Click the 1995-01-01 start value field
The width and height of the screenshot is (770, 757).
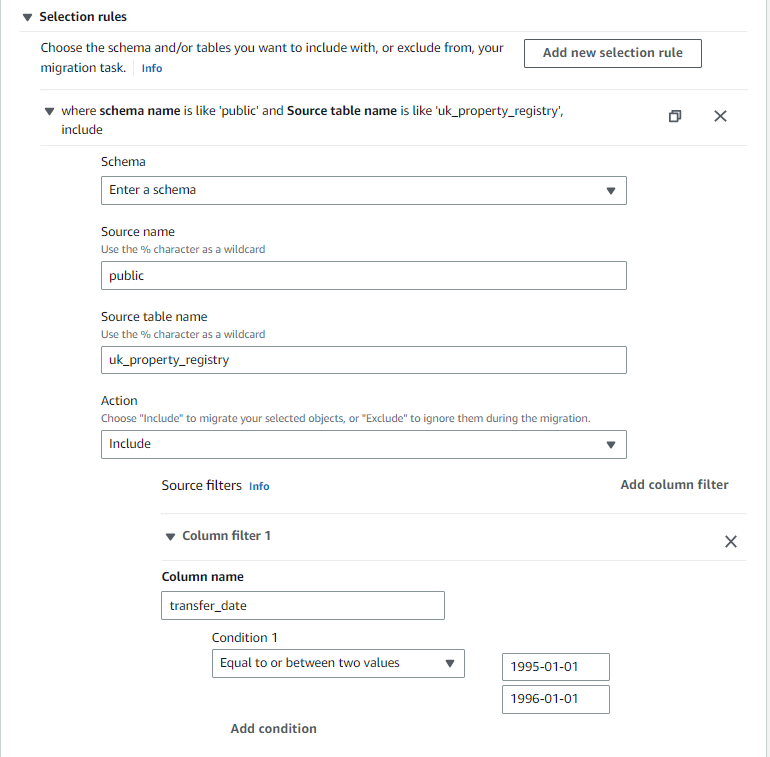point(555,667)
